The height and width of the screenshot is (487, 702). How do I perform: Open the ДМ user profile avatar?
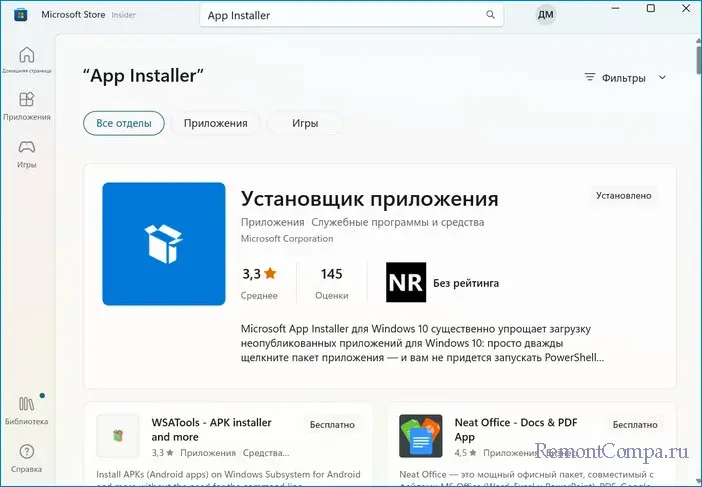545,15
